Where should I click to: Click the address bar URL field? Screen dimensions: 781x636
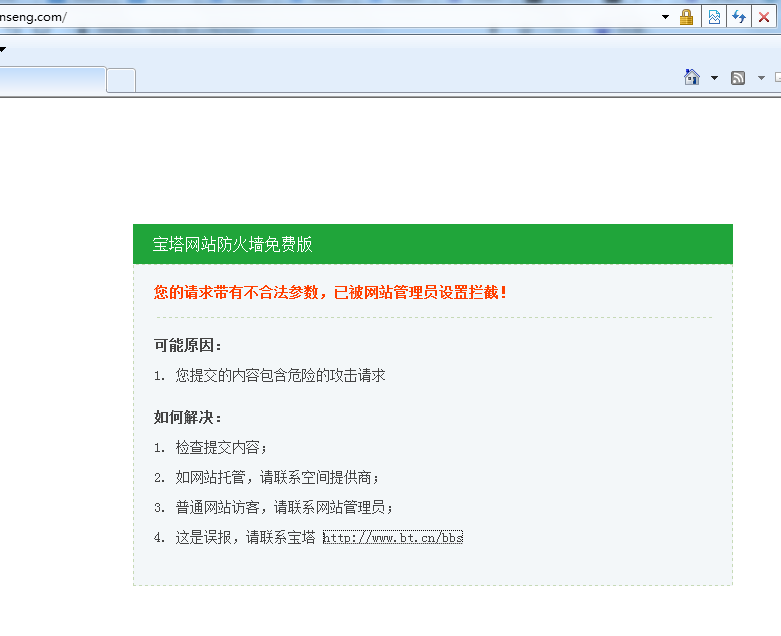click(x=329, y=17)
